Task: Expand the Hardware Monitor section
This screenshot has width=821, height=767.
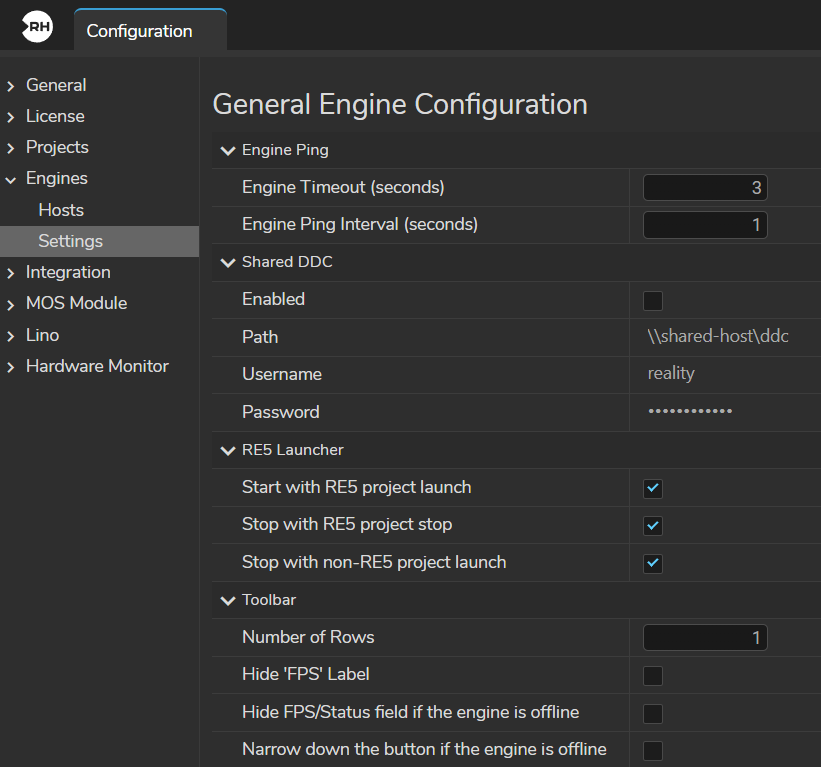Action: pyautogui.click(x=11, y=367)
